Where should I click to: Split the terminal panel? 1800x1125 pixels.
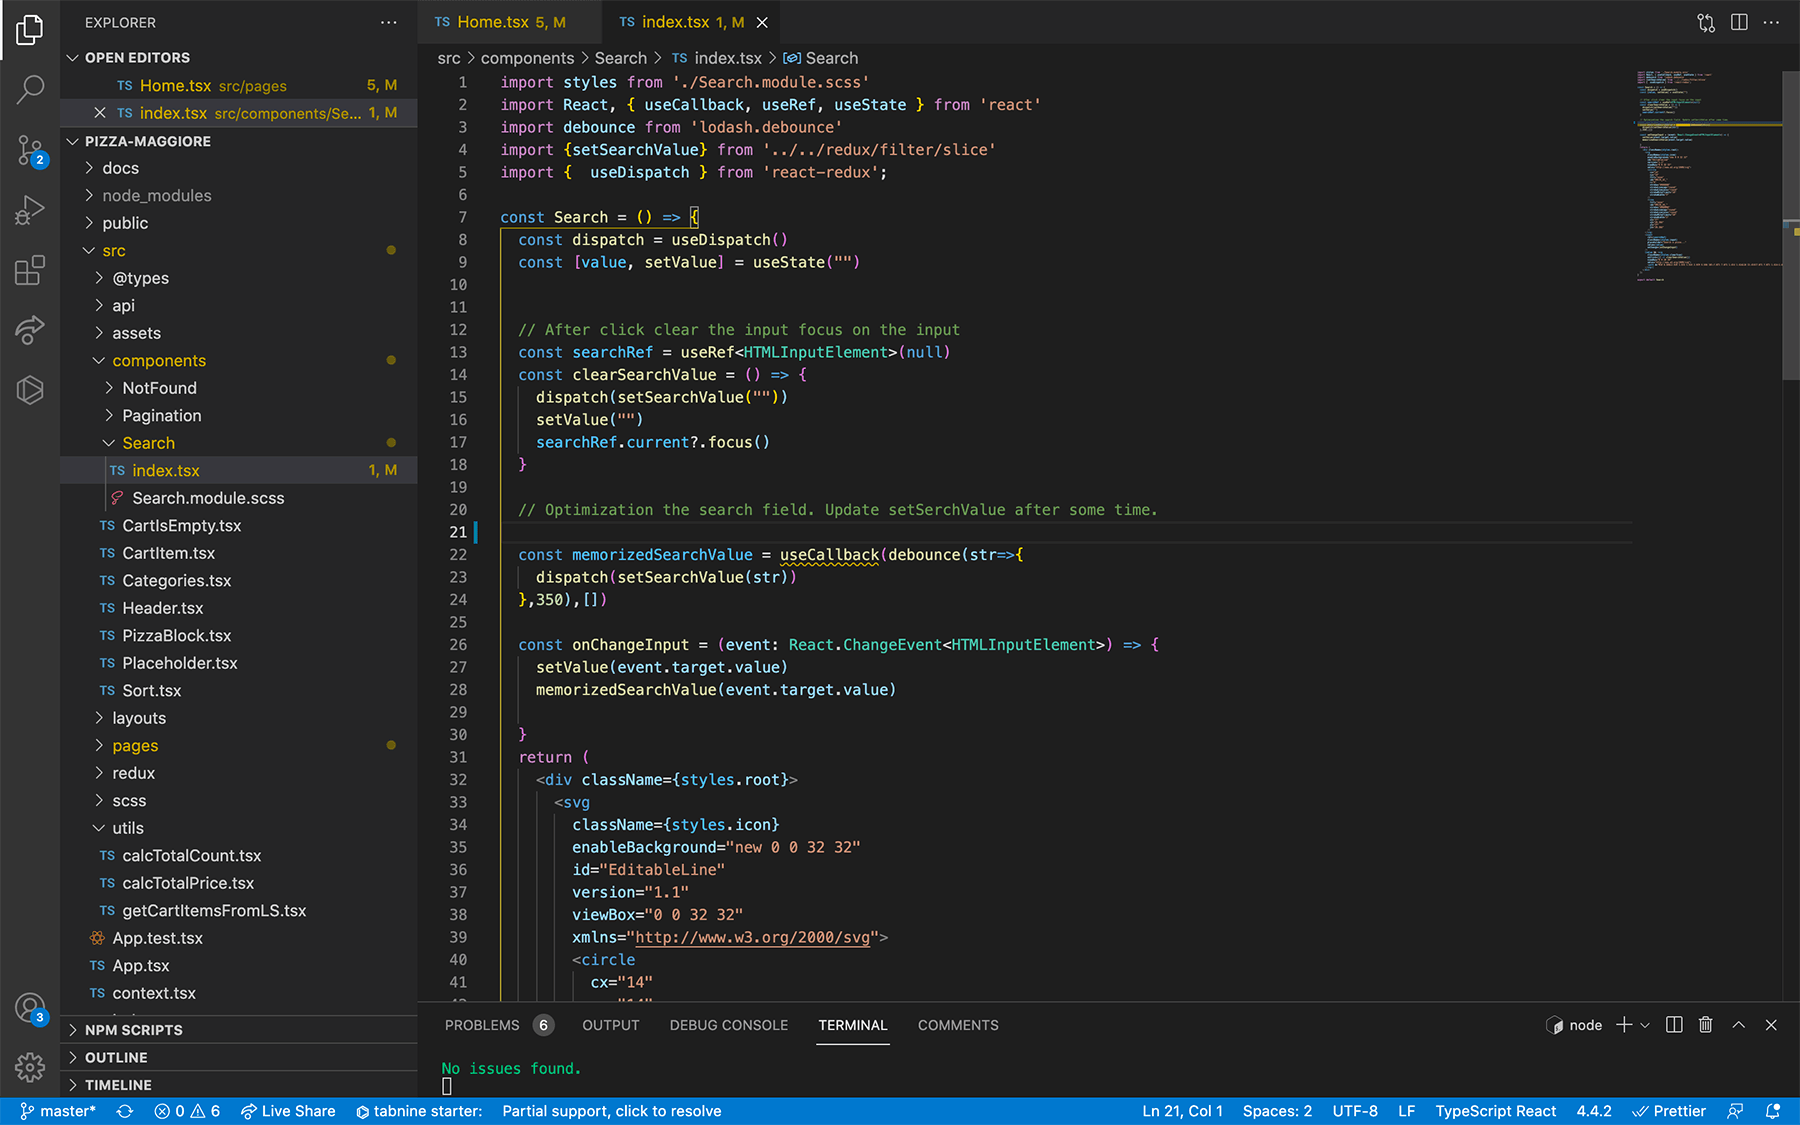[x=1674, y=1025]
